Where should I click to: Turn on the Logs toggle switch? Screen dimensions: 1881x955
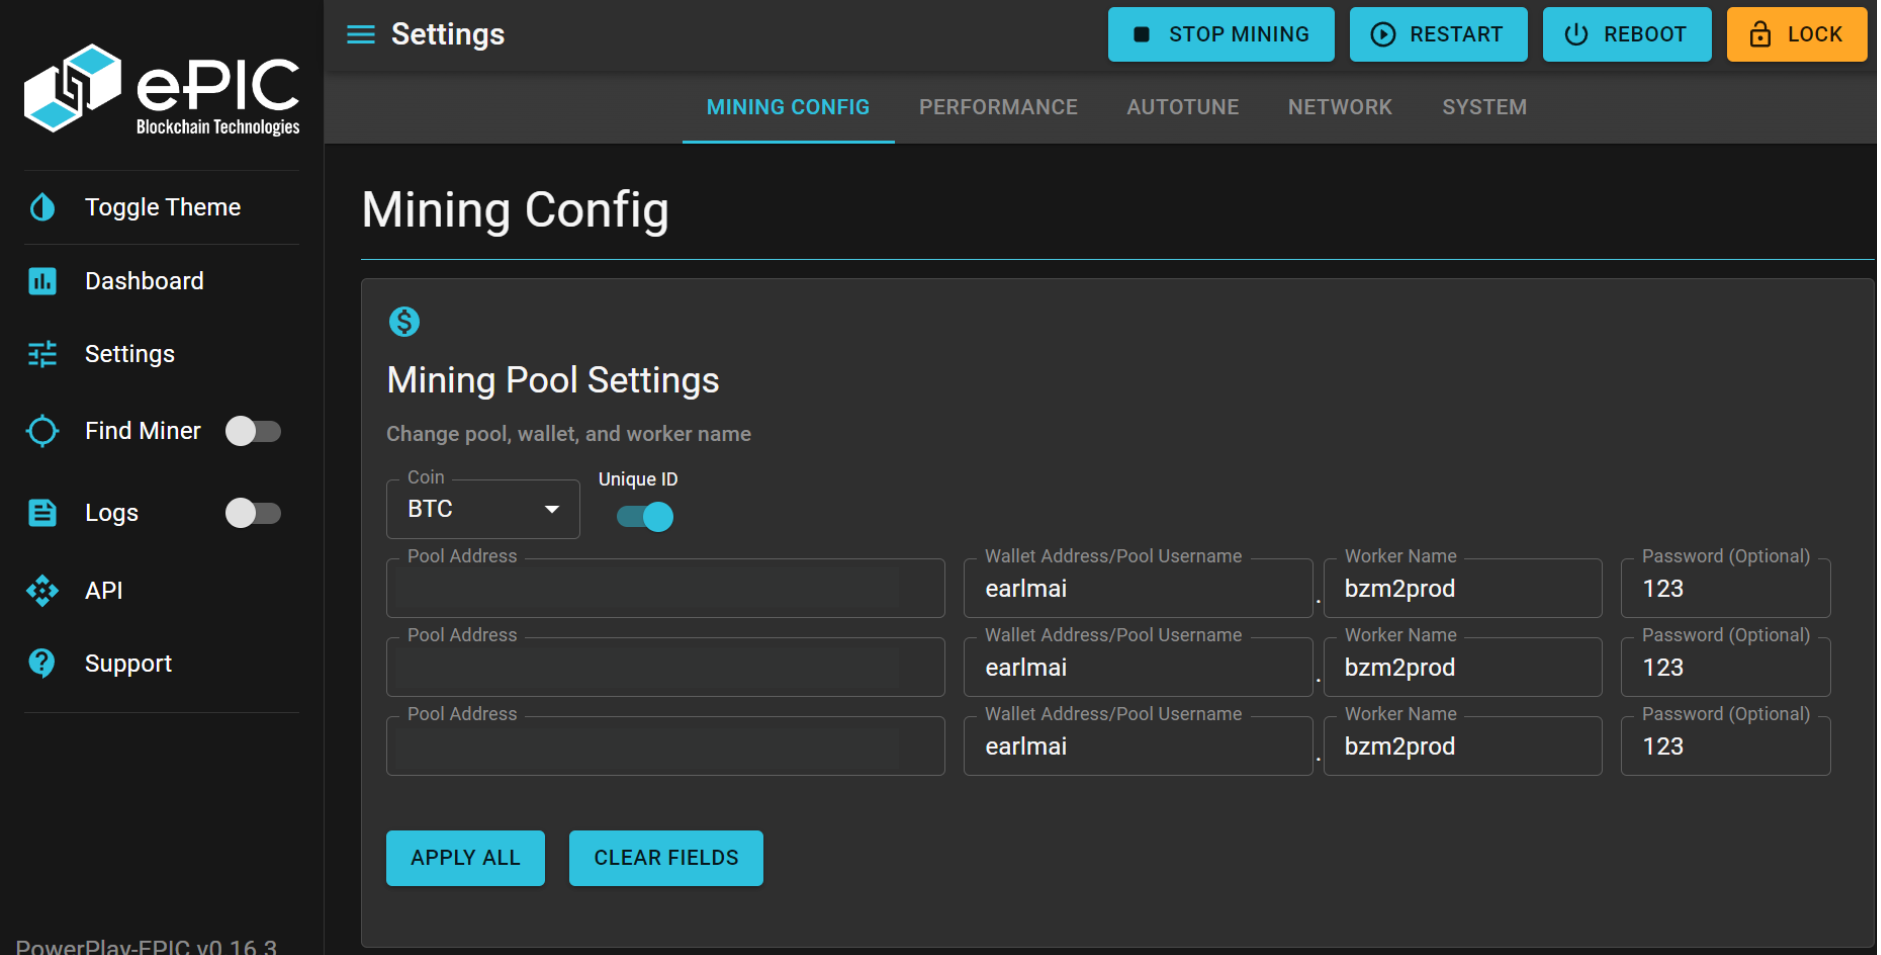tap(253, 513)
